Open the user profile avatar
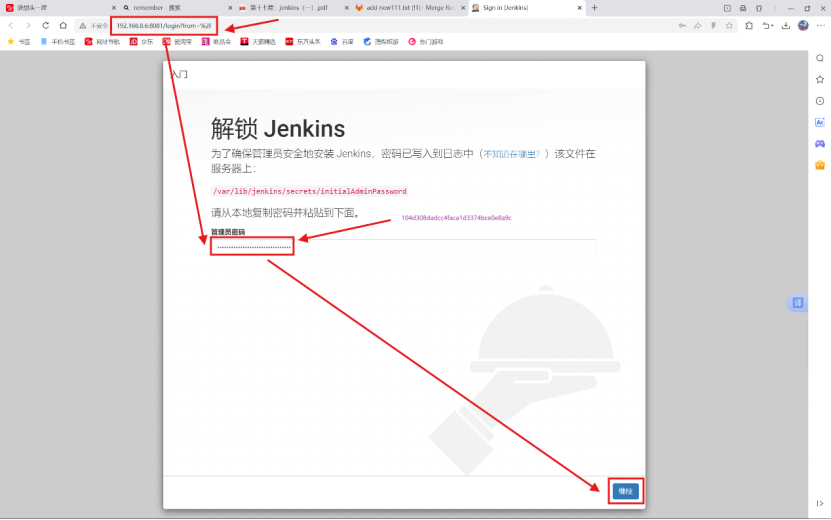The width and height of the screenshot is (831, 520). click(803, 25)
